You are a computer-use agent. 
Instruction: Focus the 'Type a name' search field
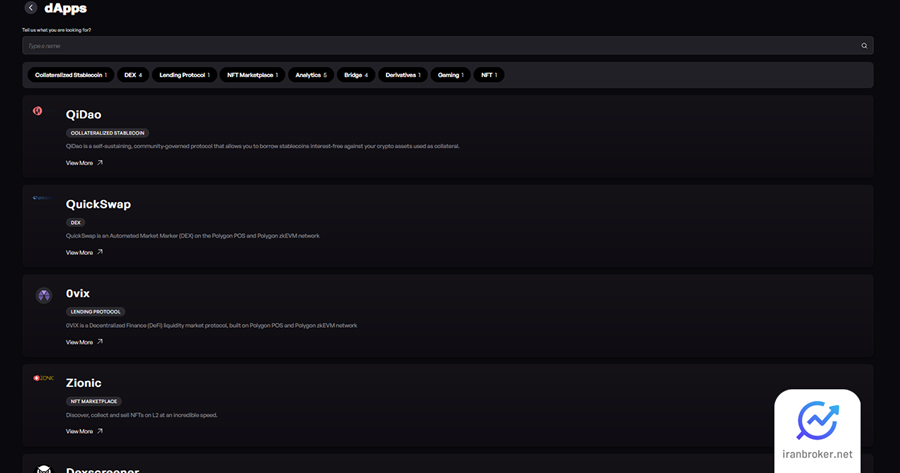[448, 46]
